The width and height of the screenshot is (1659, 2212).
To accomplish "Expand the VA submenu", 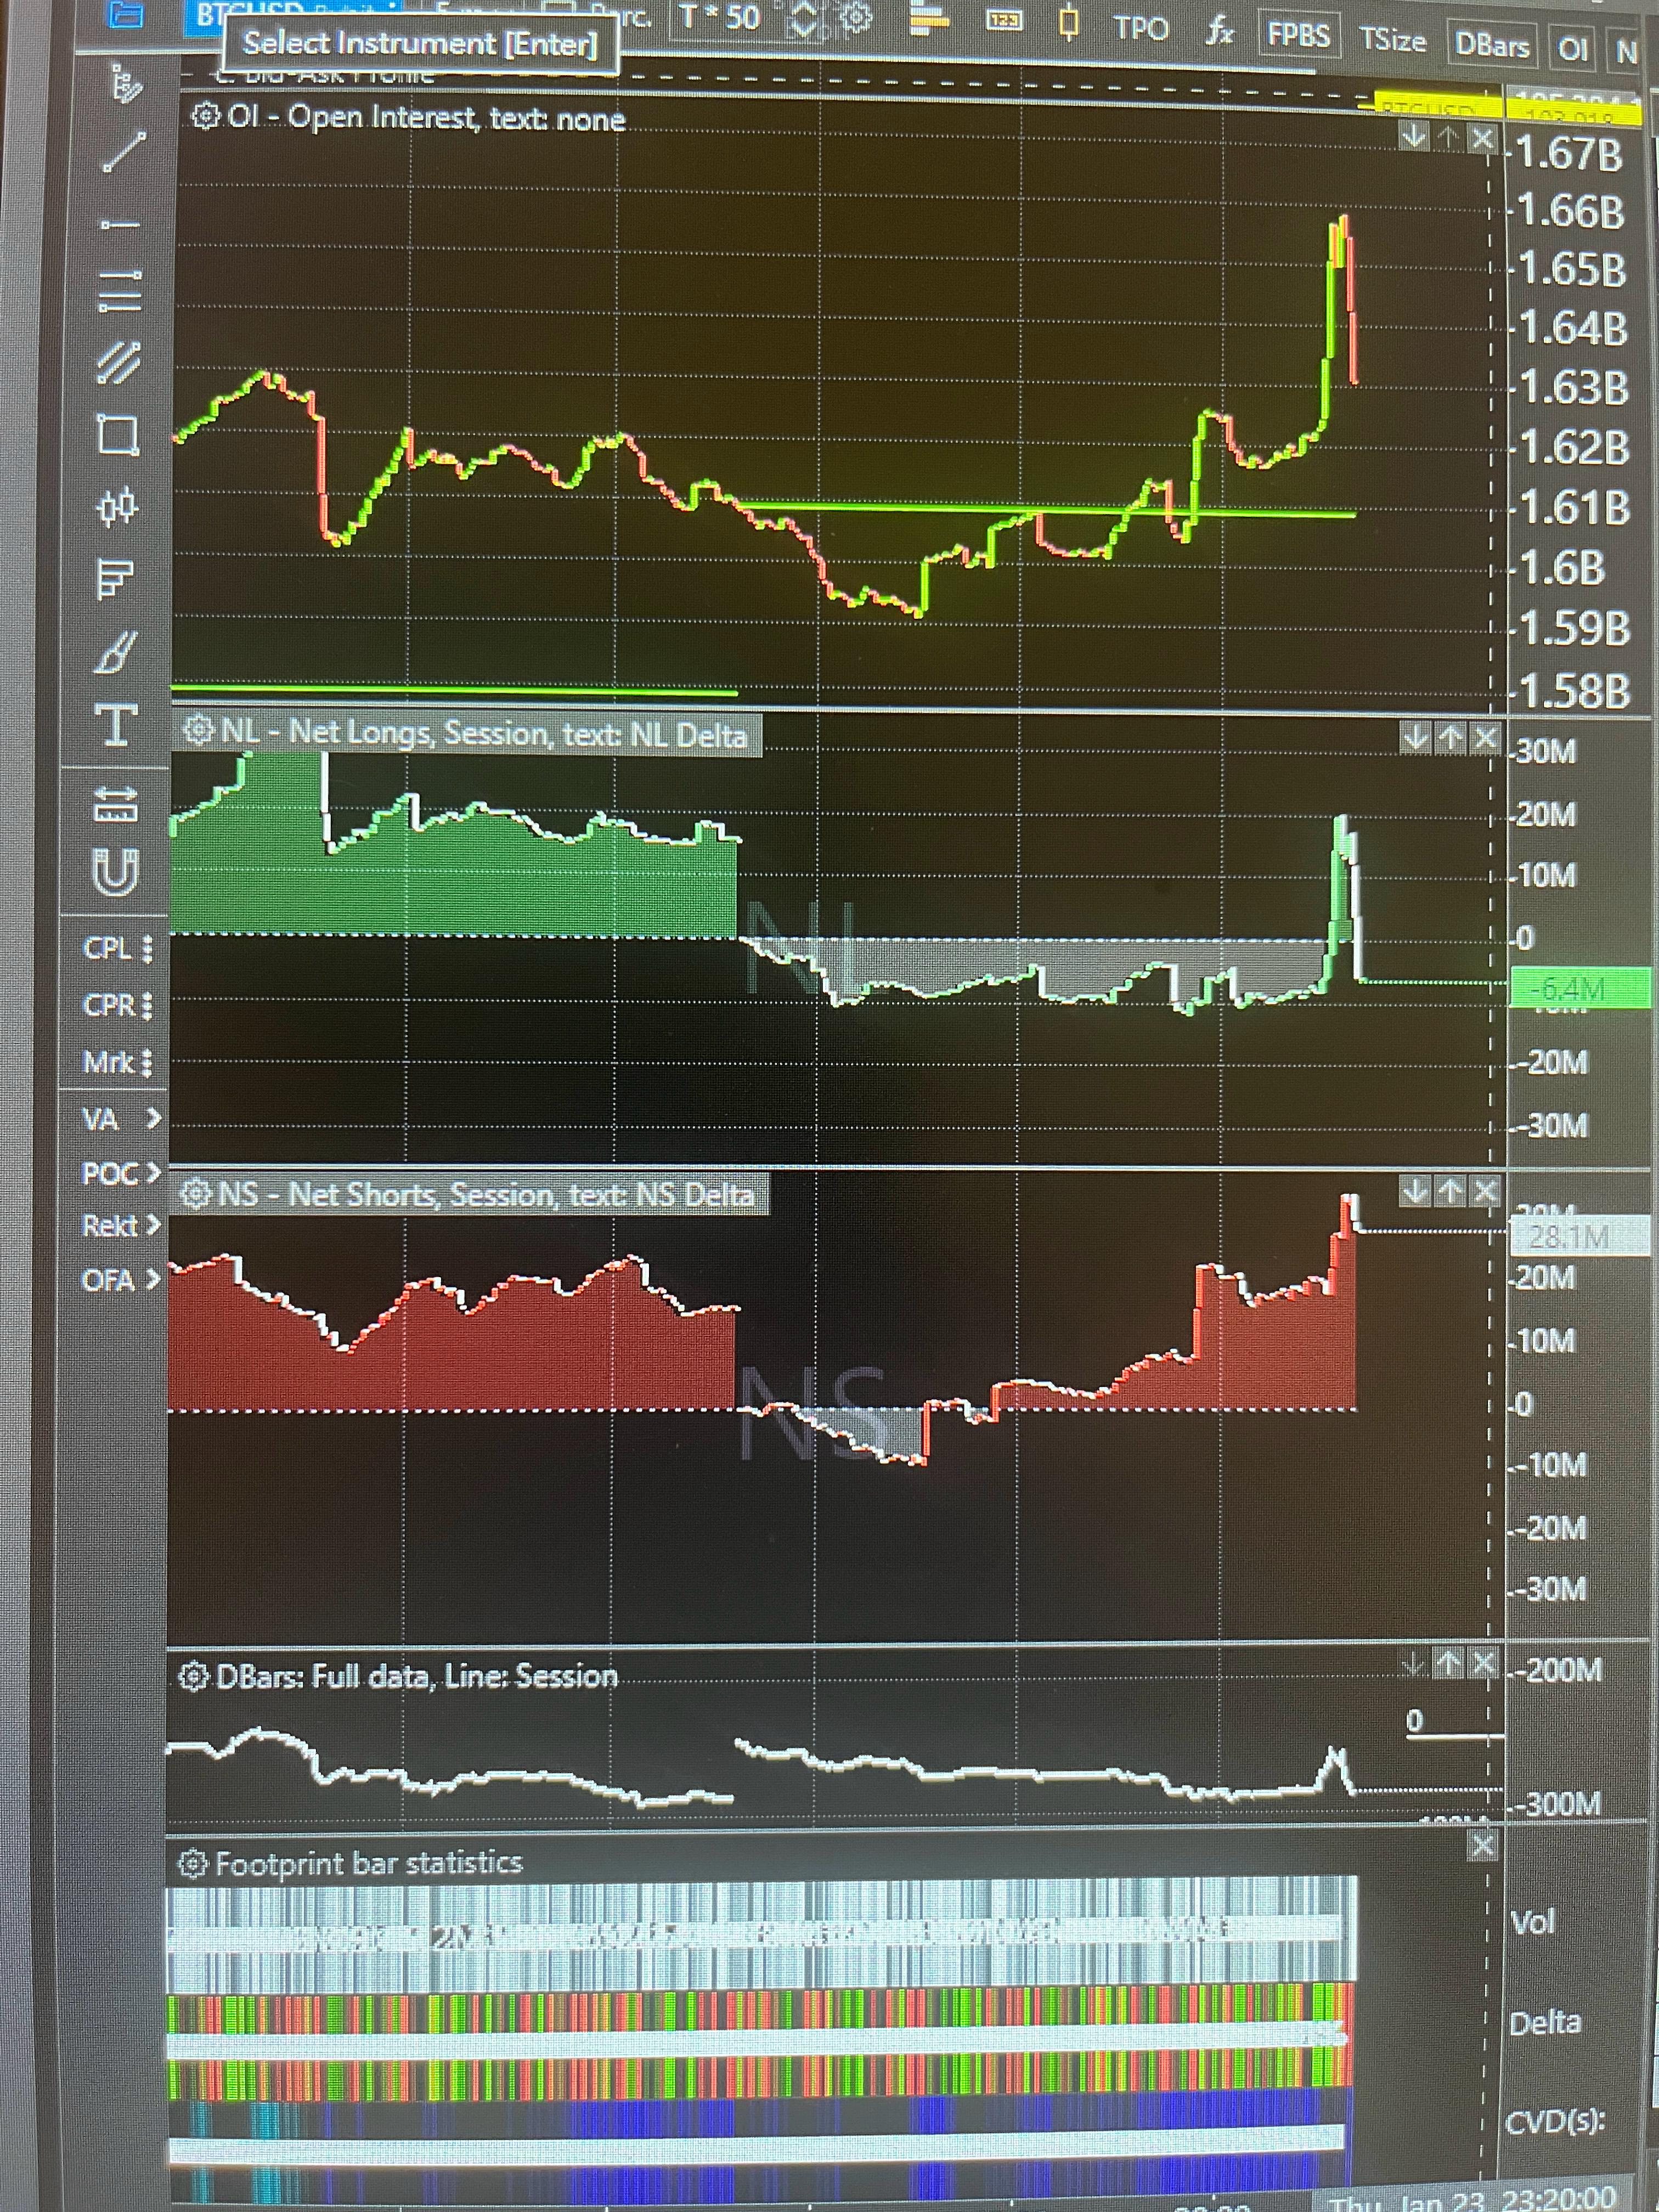I will pos(121,1119).
